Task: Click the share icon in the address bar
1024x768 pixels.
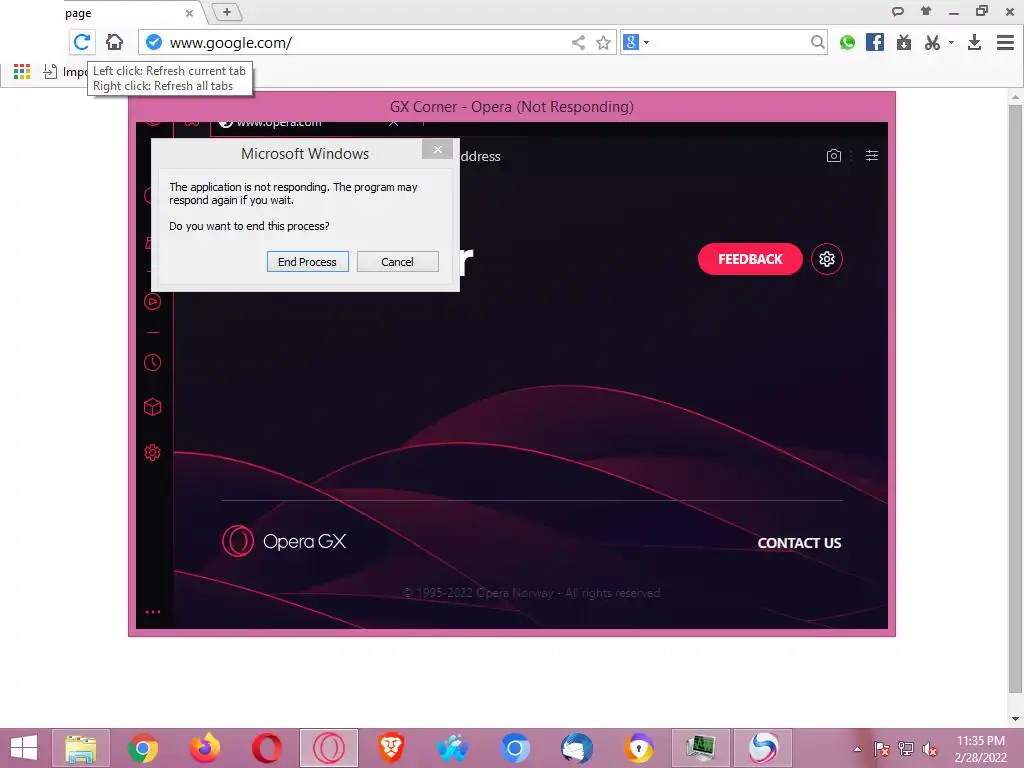Action: (578, 42)
